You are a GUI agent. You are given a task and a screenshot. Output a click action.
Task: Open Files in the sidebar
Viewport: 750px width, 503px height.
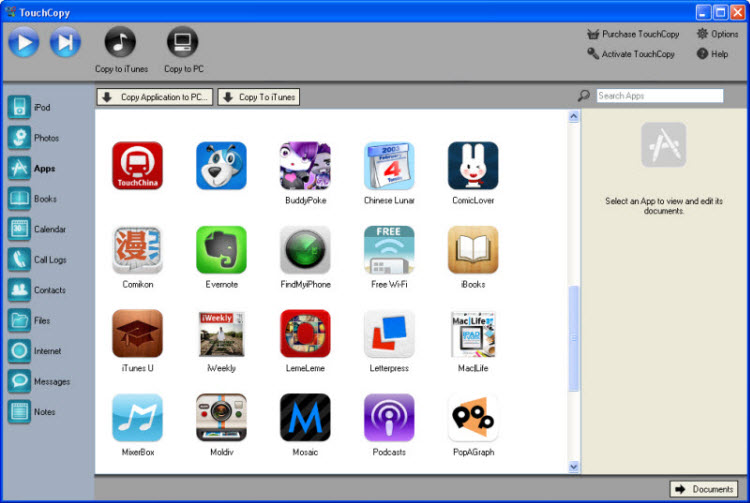pyautogui.click(x=29, y=320)
